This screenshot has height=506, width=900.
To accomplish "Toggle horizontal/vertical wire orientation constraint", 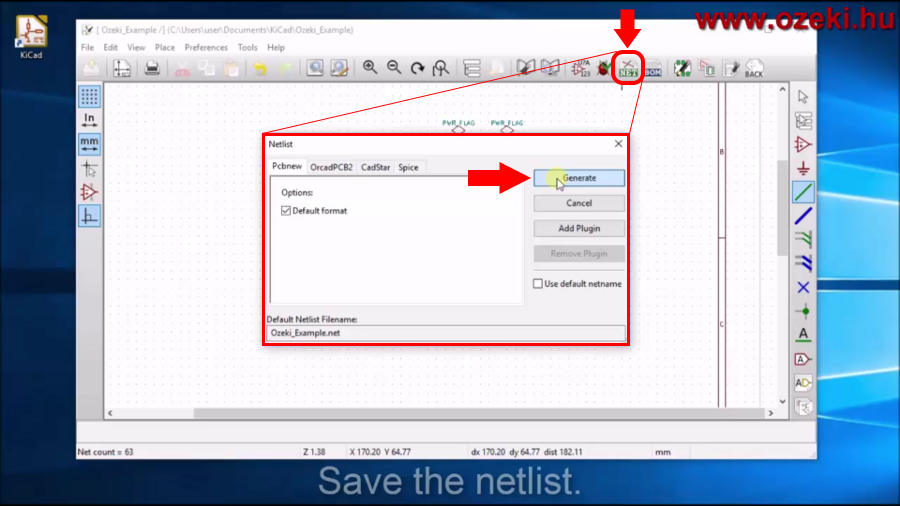I will click(x=89, y=216).
